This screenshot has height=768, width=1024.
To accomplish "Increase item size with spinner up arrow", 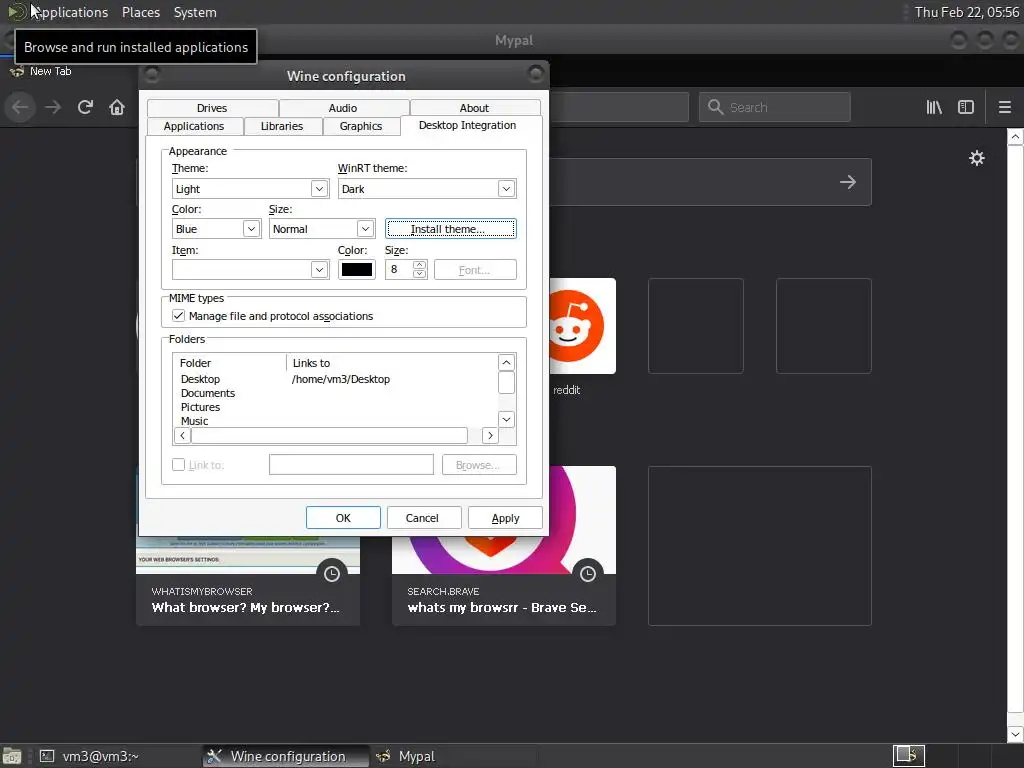I will pos(419,264).
